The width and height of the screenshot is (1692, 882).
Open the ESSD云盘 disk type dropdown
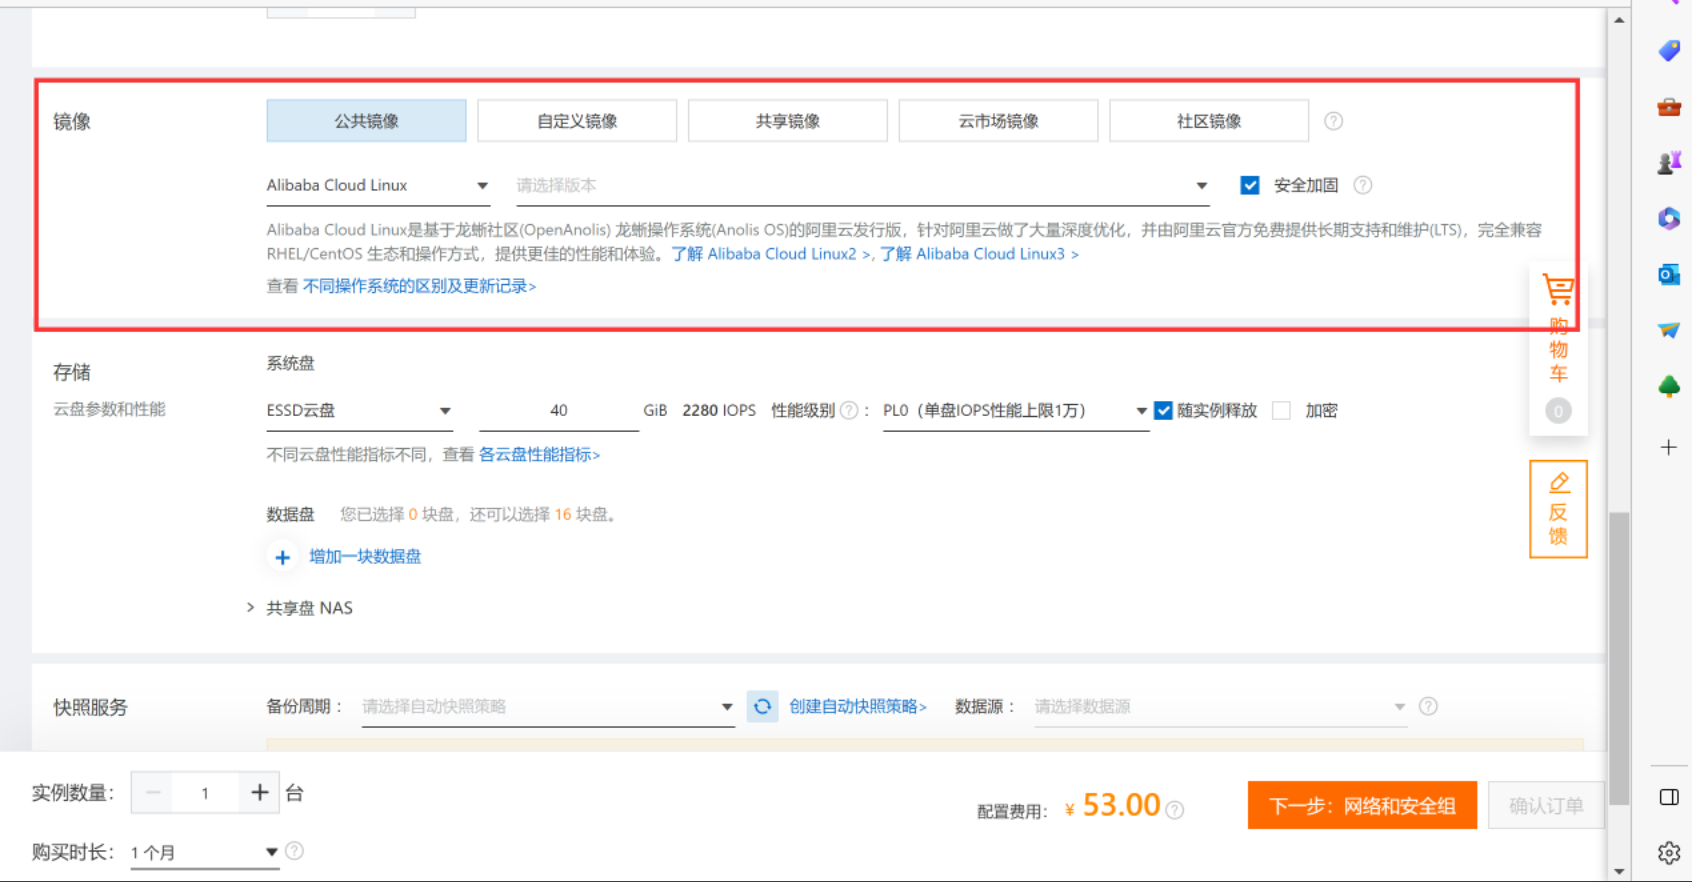tap(360, 411)
